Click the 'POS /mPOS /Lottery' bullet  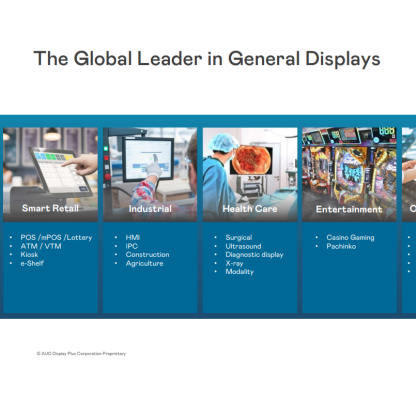click(56, 237)
